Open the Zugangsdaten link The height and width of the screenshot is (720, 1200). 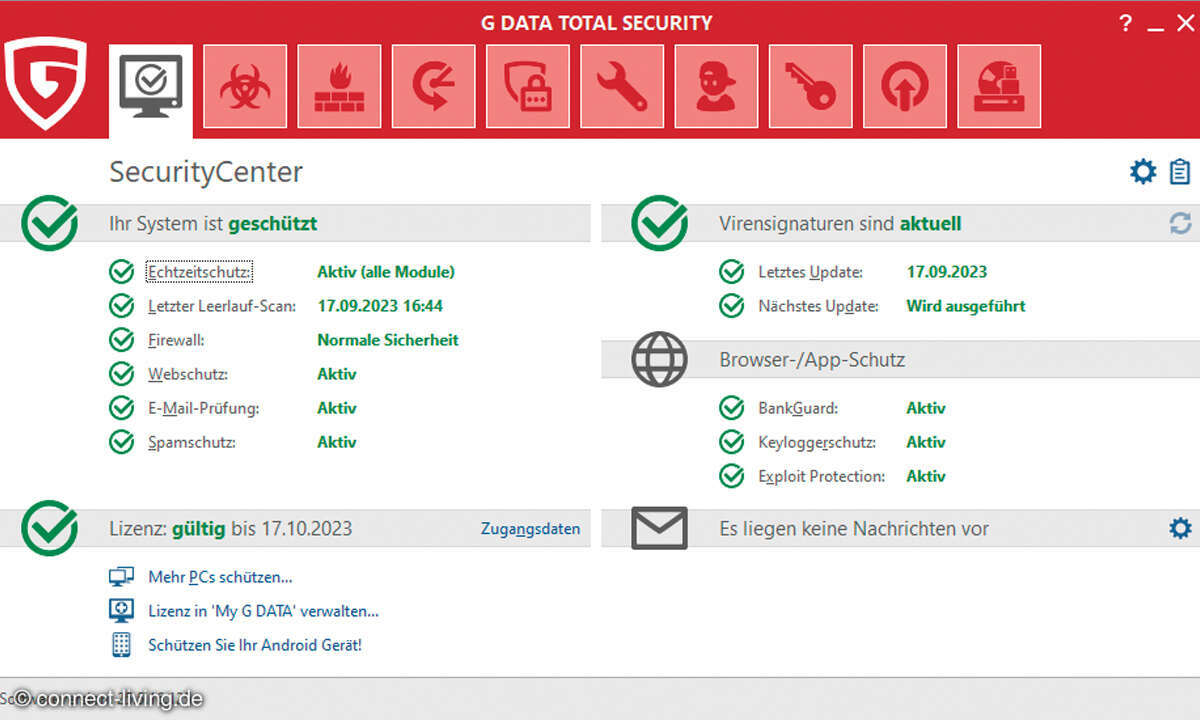point(530,529)
